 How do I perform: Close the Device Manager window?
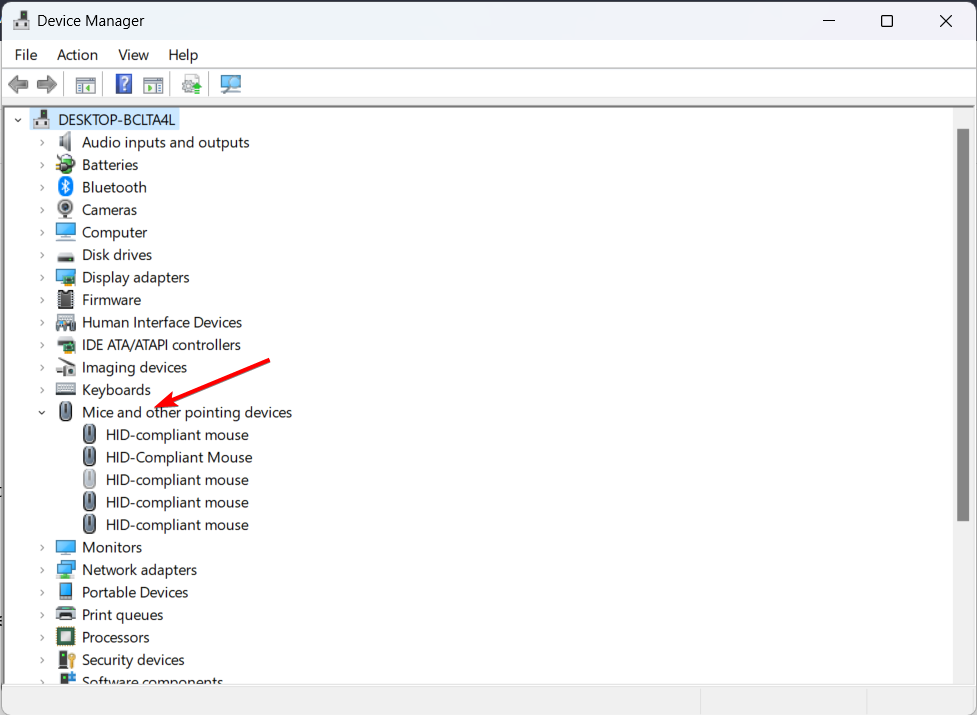(945, 21)
